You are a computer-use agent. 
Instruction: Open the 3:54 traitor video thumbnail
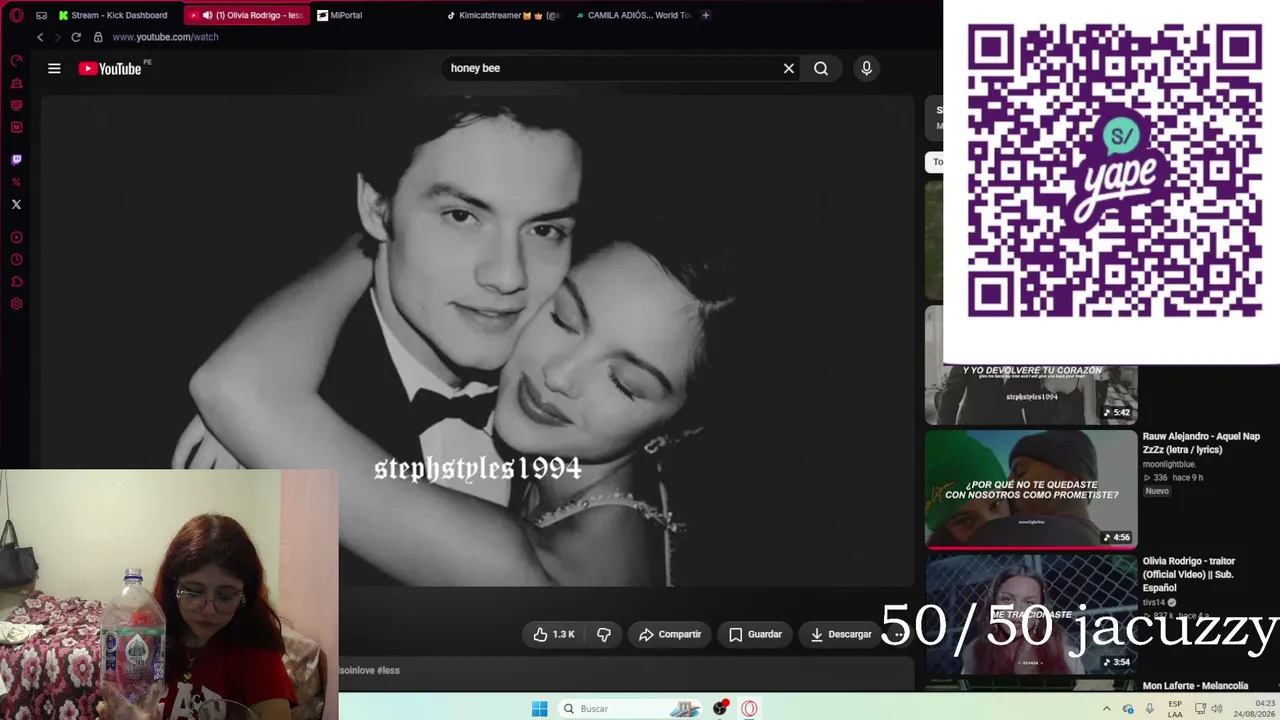1031,614
